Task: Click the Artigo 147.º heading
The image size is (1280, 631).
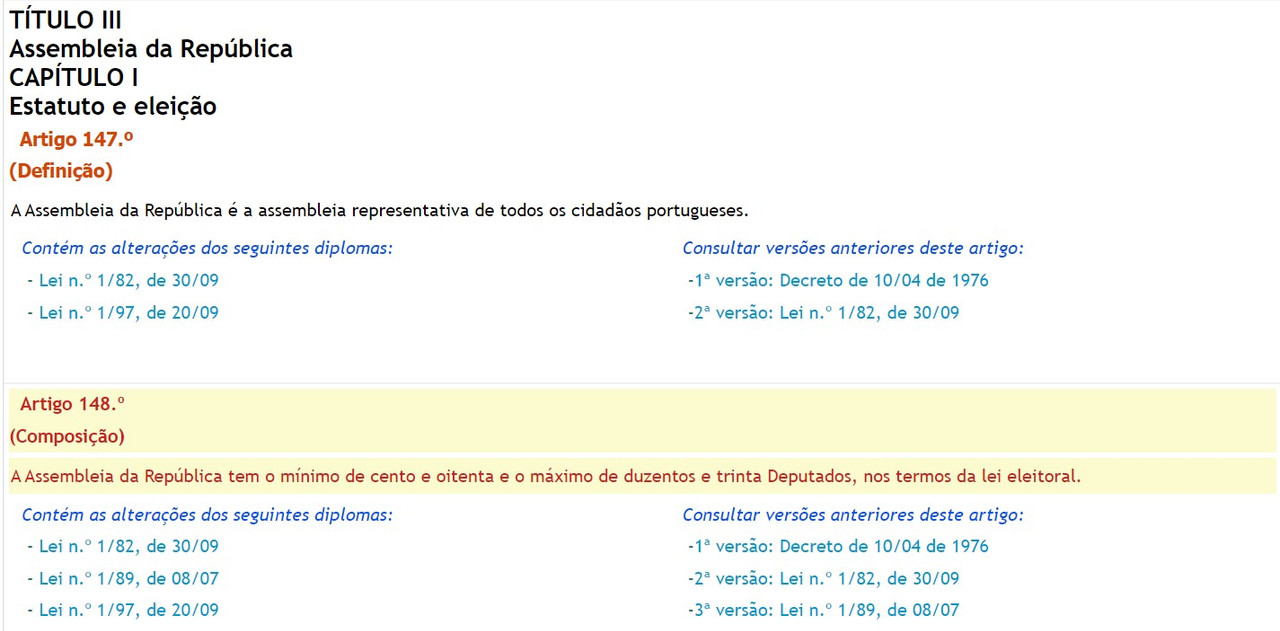Action: click(77, 140)
